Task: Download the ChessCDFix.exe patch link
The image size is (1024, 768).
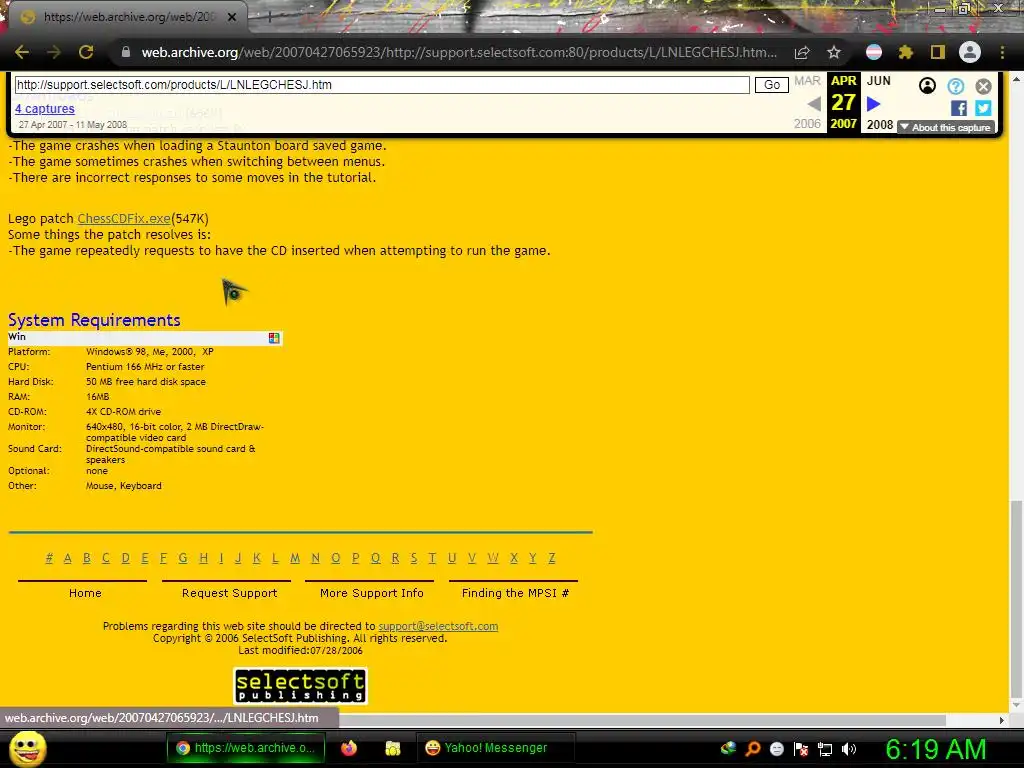Action: tap(124, 219)
